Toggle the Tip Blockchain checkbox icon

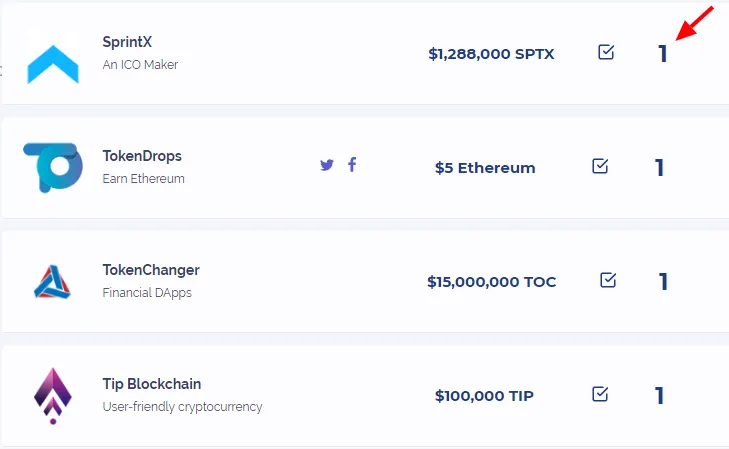tap(600, 394)
